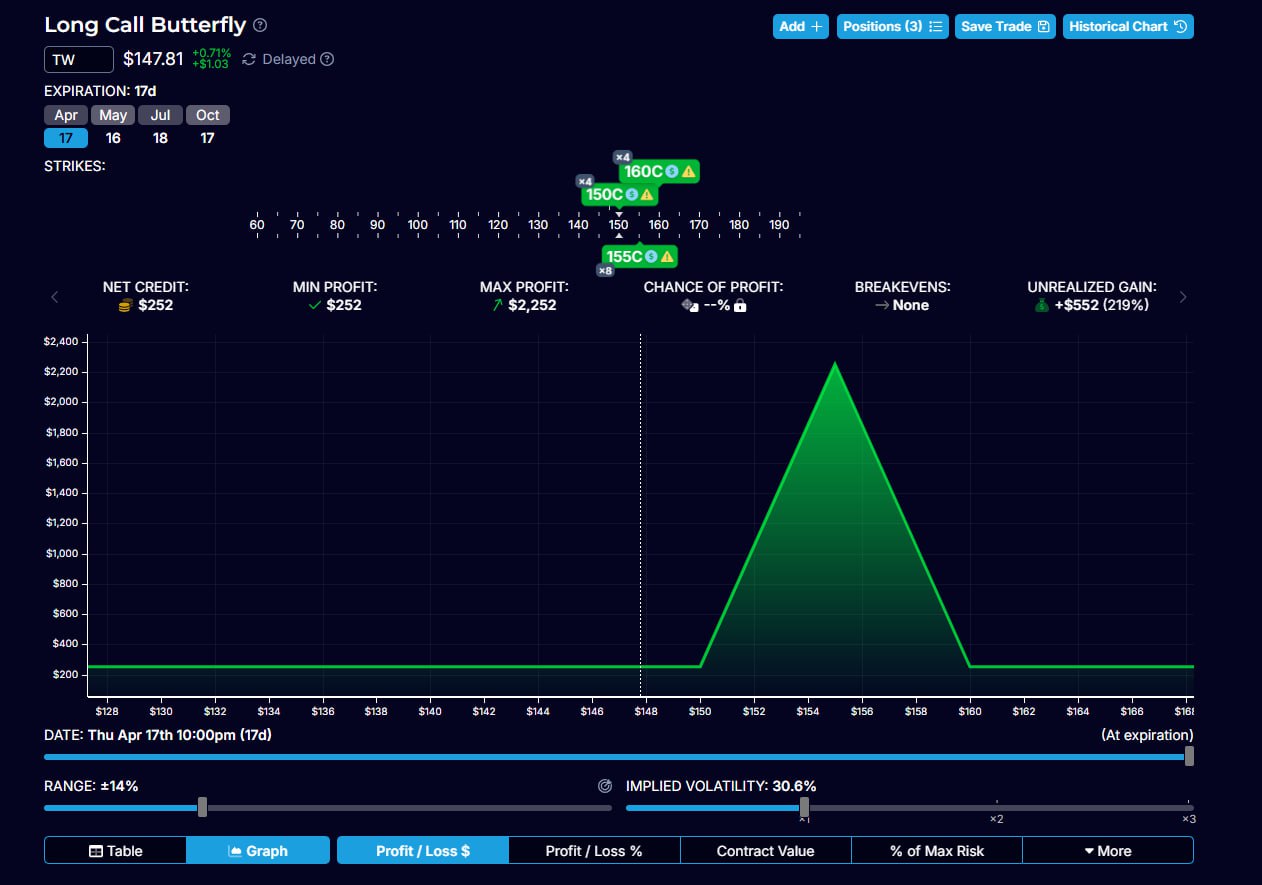1262x885 pixels.
Task: Click the refresh icon next to Delayed
Action: coord(249,59)
